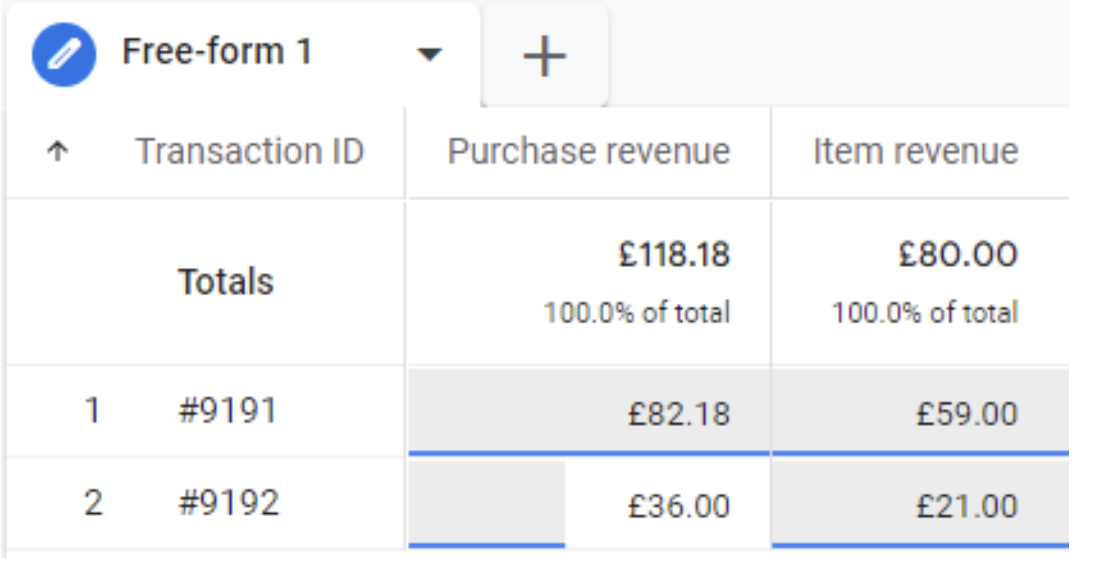Click the £118.18 total purchase revenue
Screen dimensions: 1098x578
674,254
